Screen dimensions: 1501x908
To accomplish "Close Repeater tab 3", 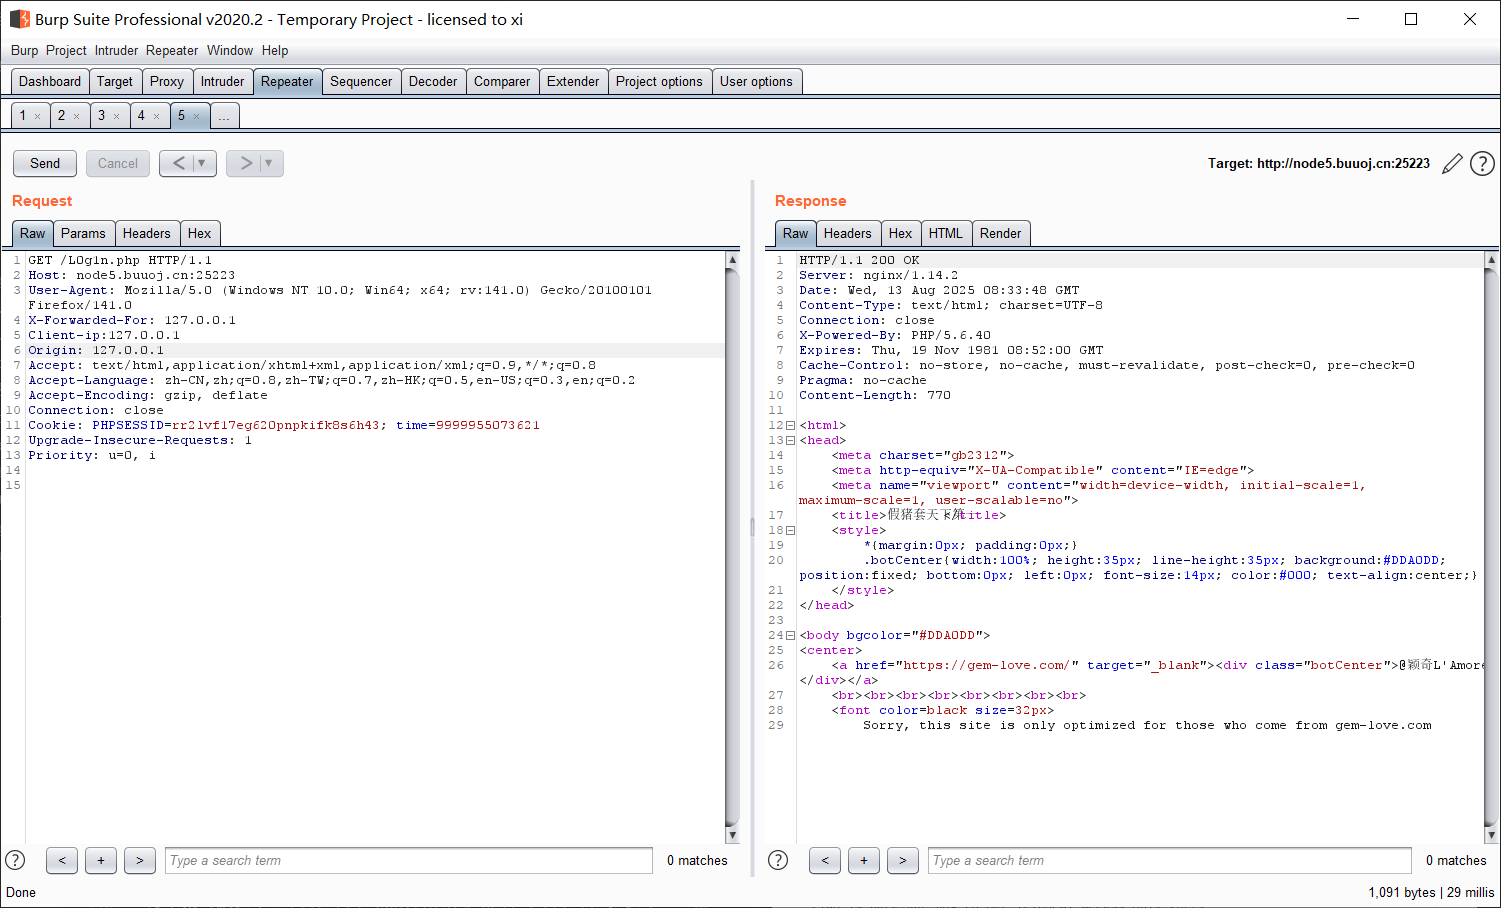I will coord(116,117).
